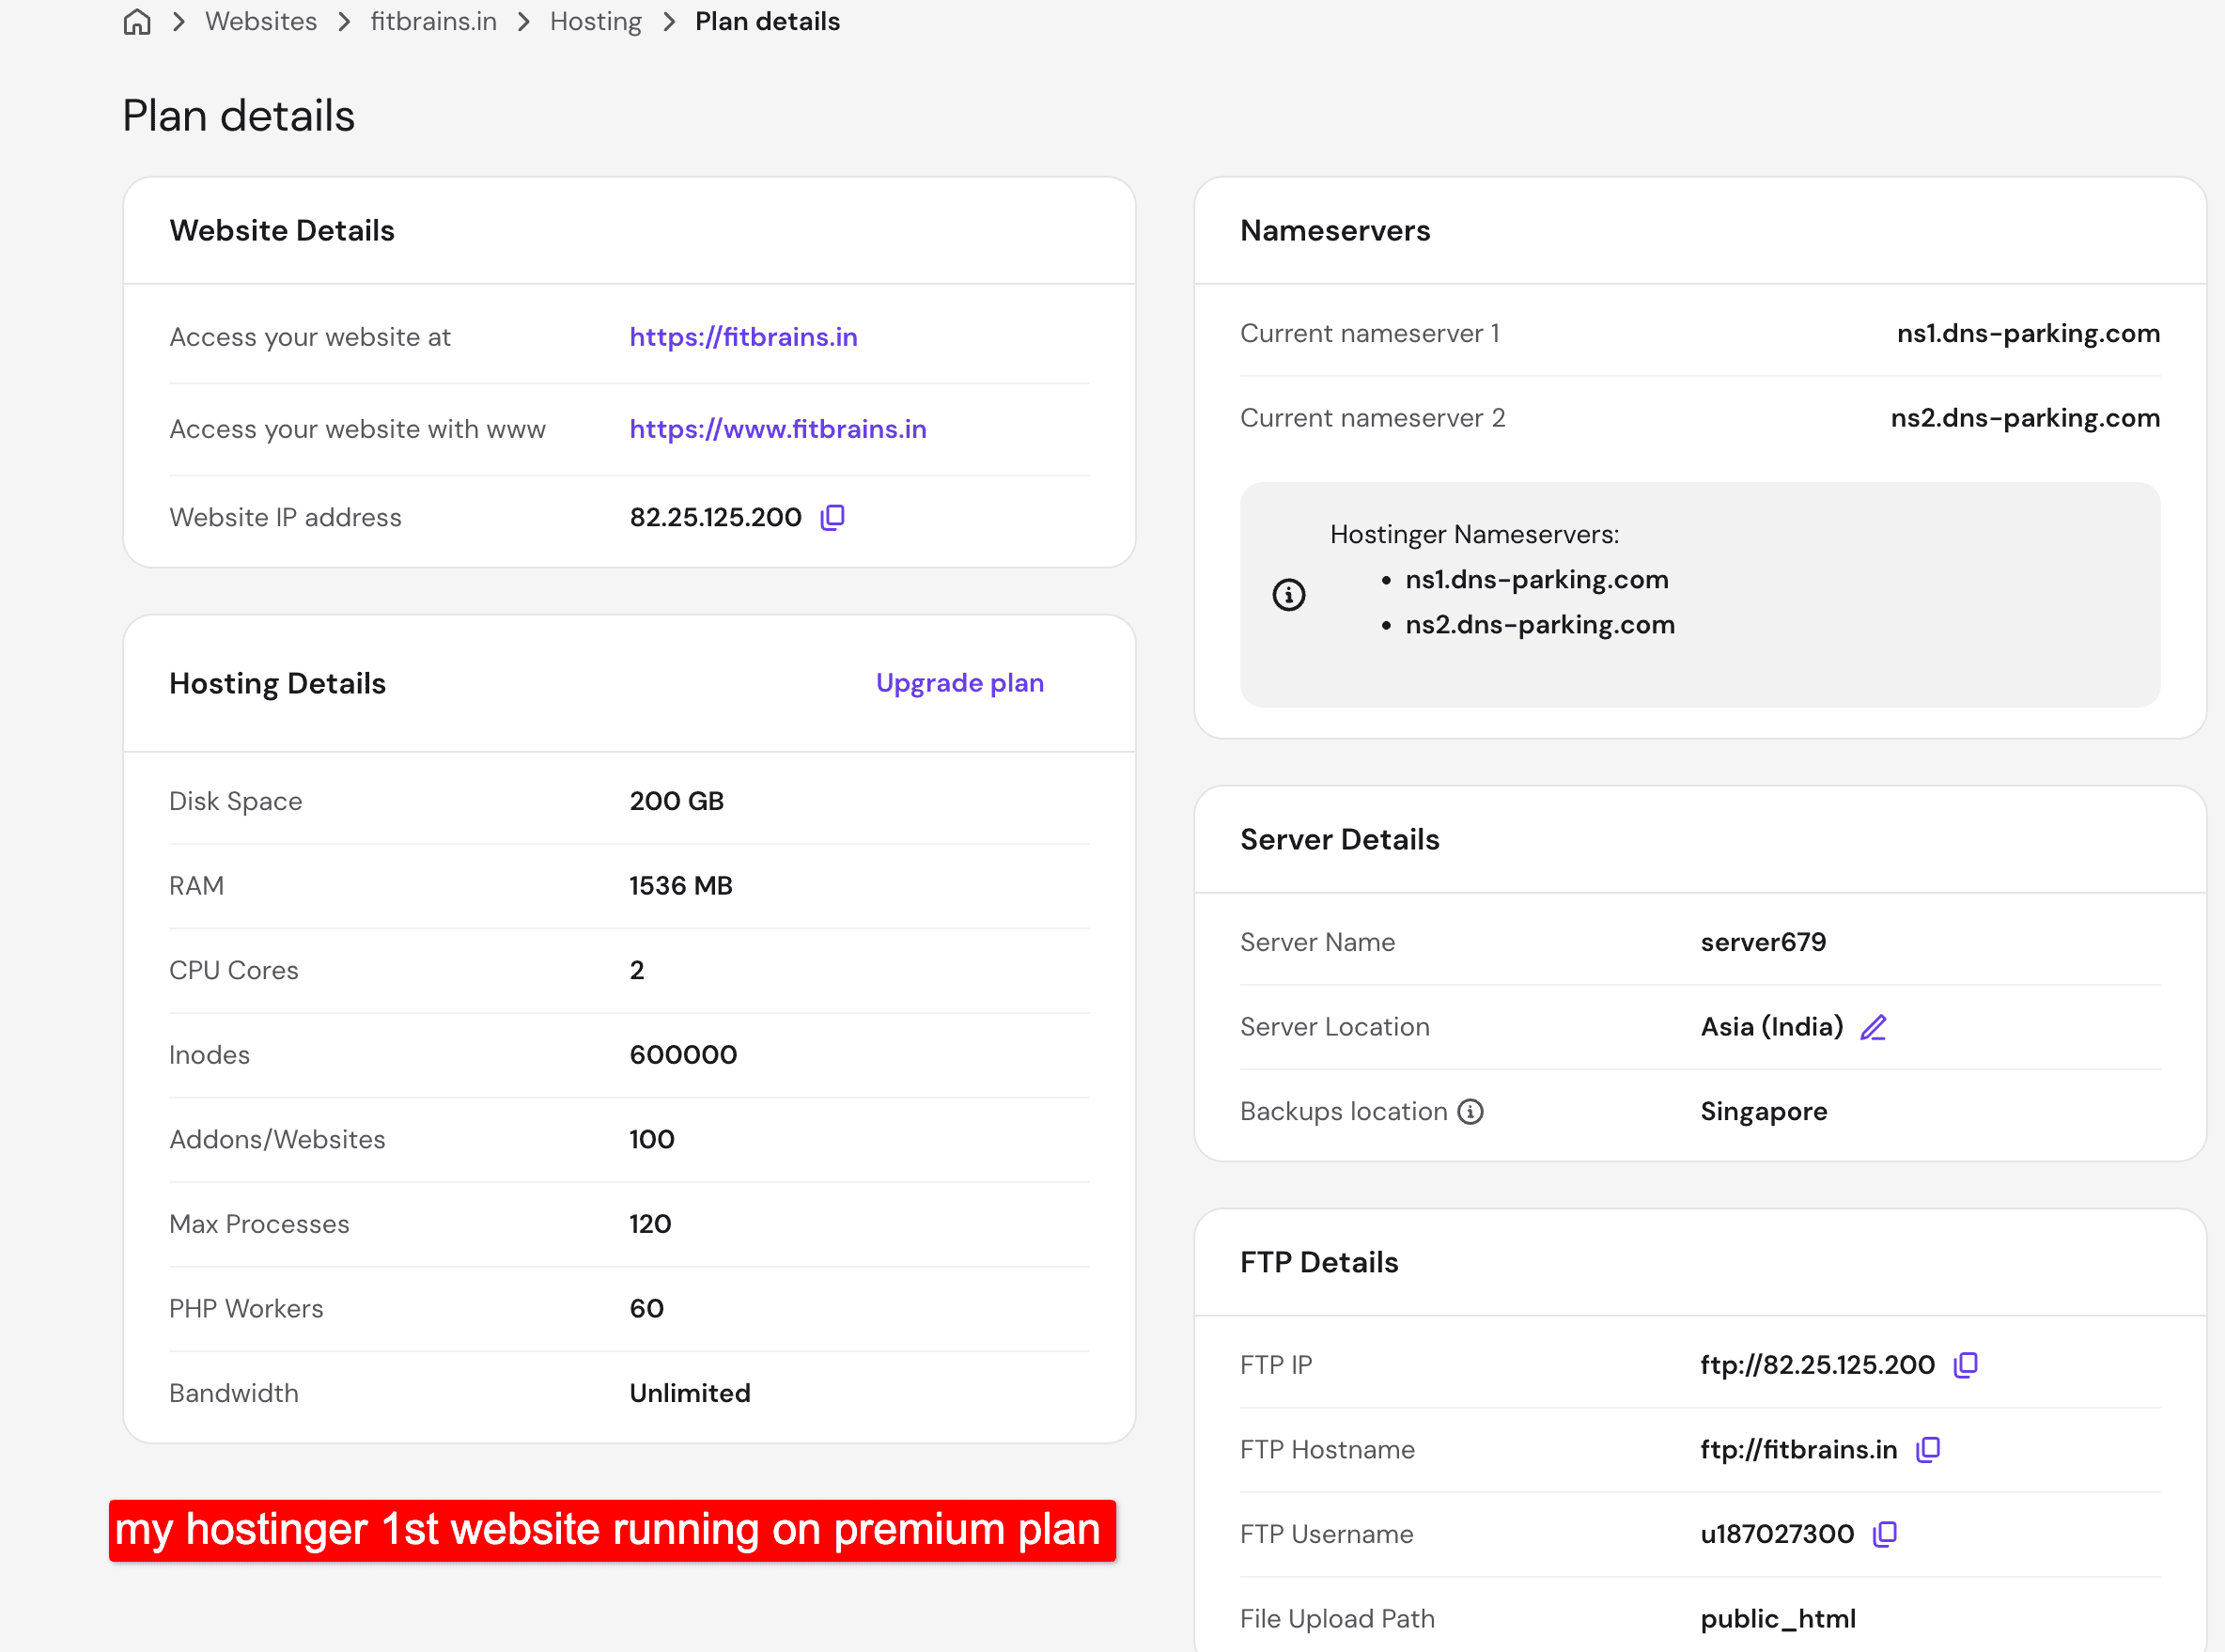Viewport: 2225px width, 1652px height.
Task: Click ns2.dns-parking.com in the Hostinger Nameservers list
Action: 1540,625
